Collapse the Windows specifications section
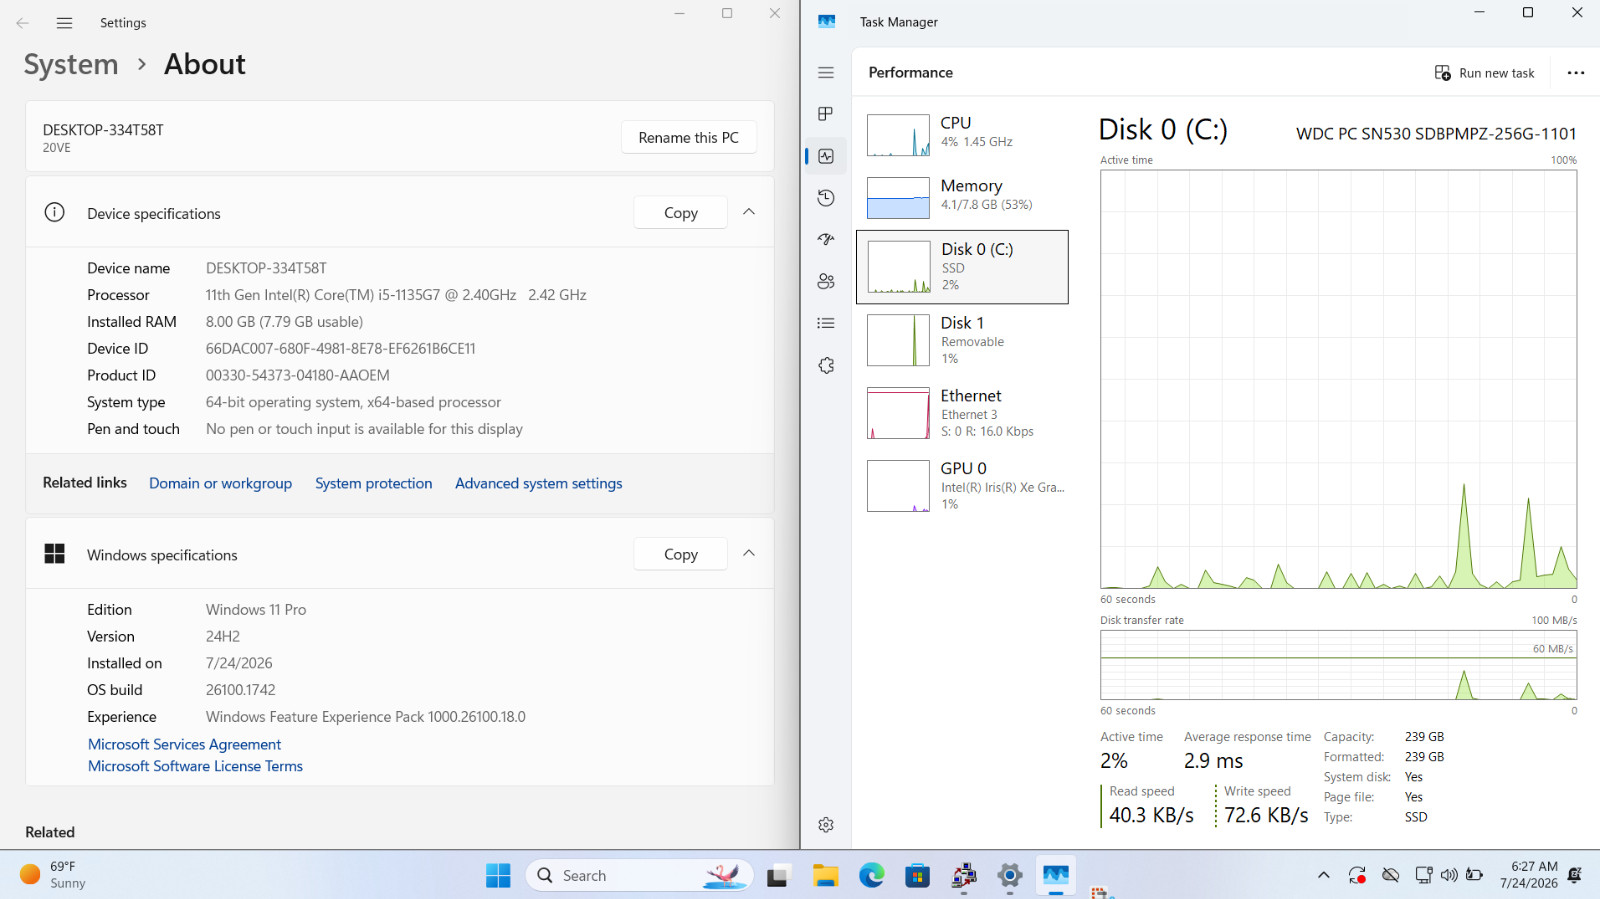Screen dimensions: 1600x899 point(749,553)
